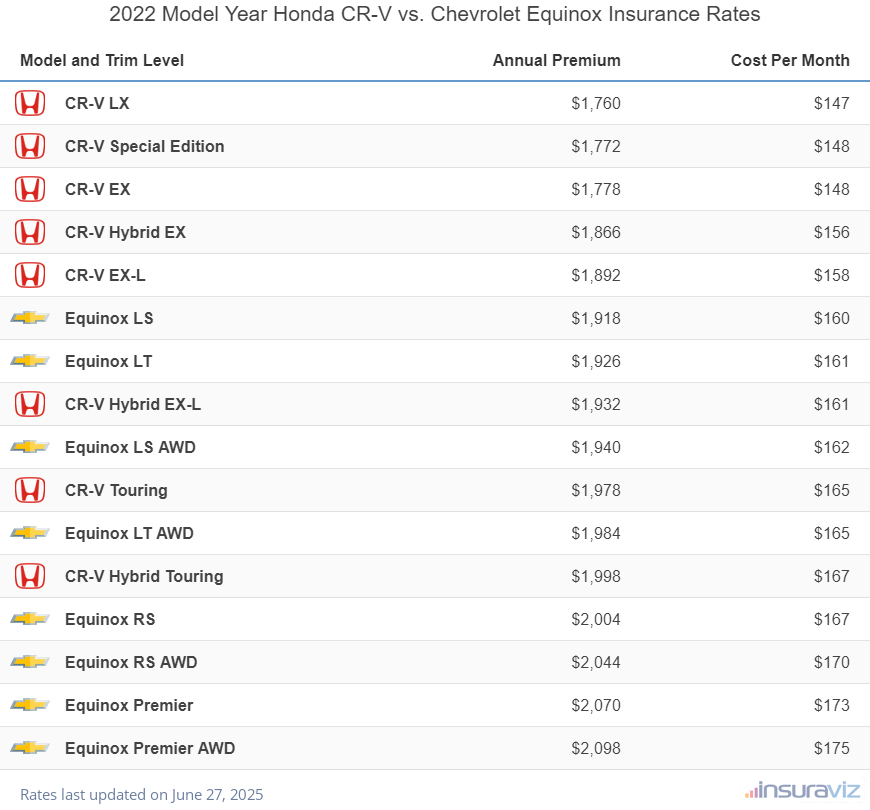Viewport: 870px width, 810px height.
Task: Select the Equinox LS trim name
Action: point(109,318)
